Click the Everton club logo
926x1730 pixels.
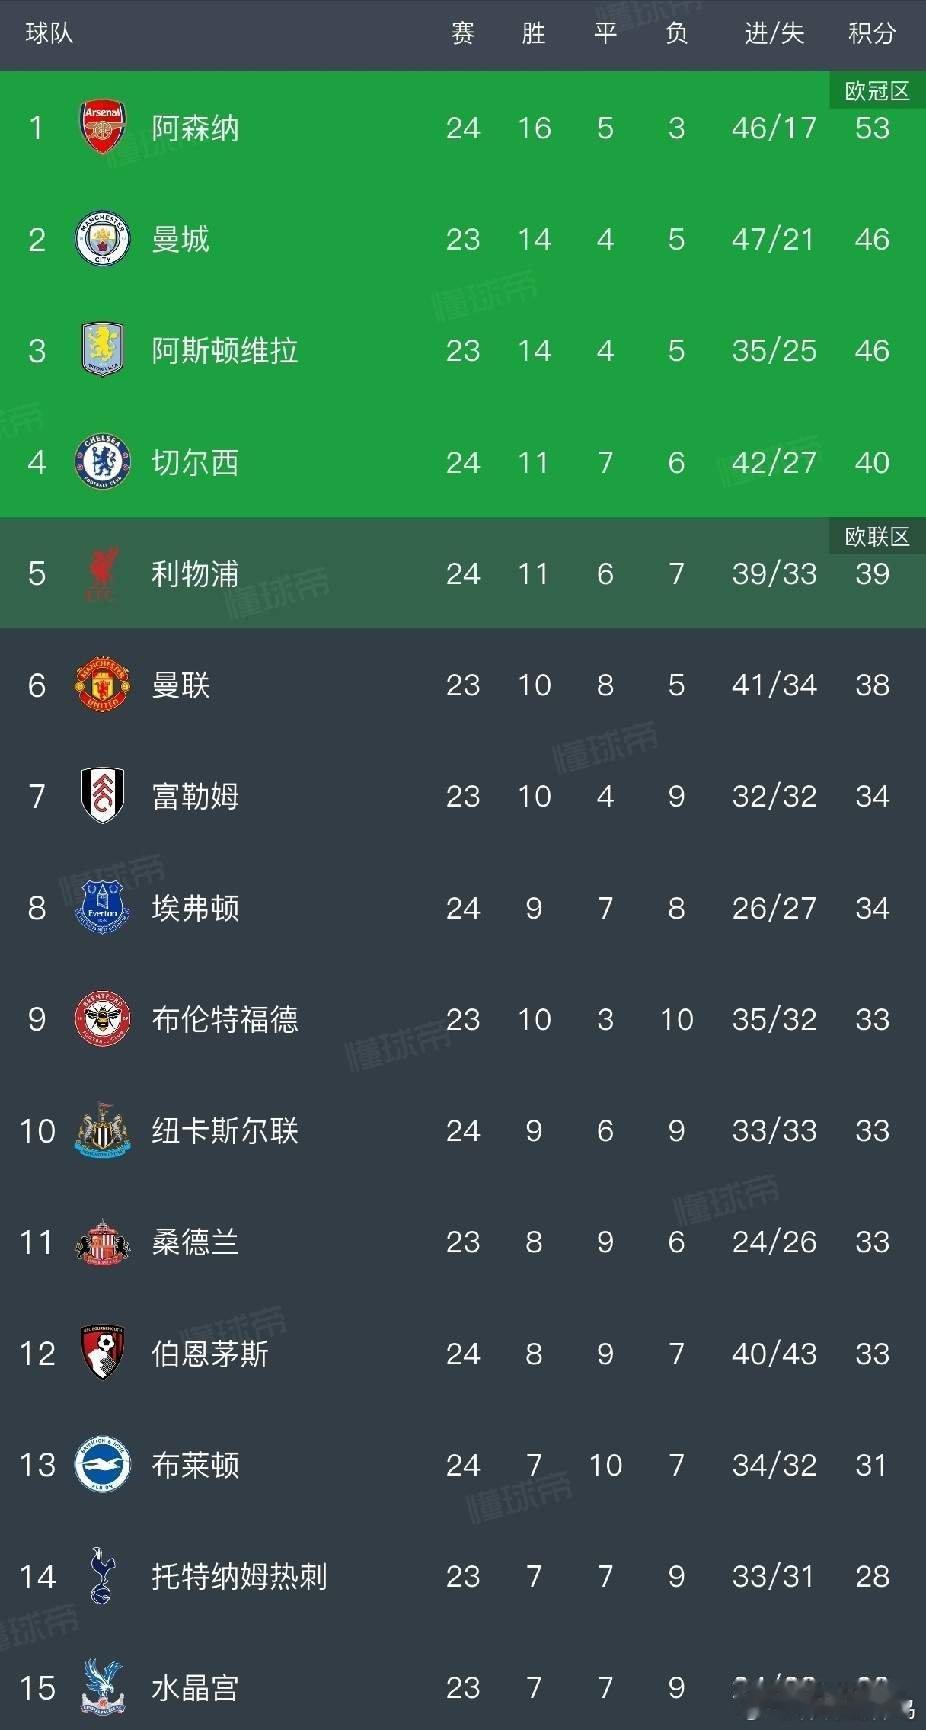(103, 906)
